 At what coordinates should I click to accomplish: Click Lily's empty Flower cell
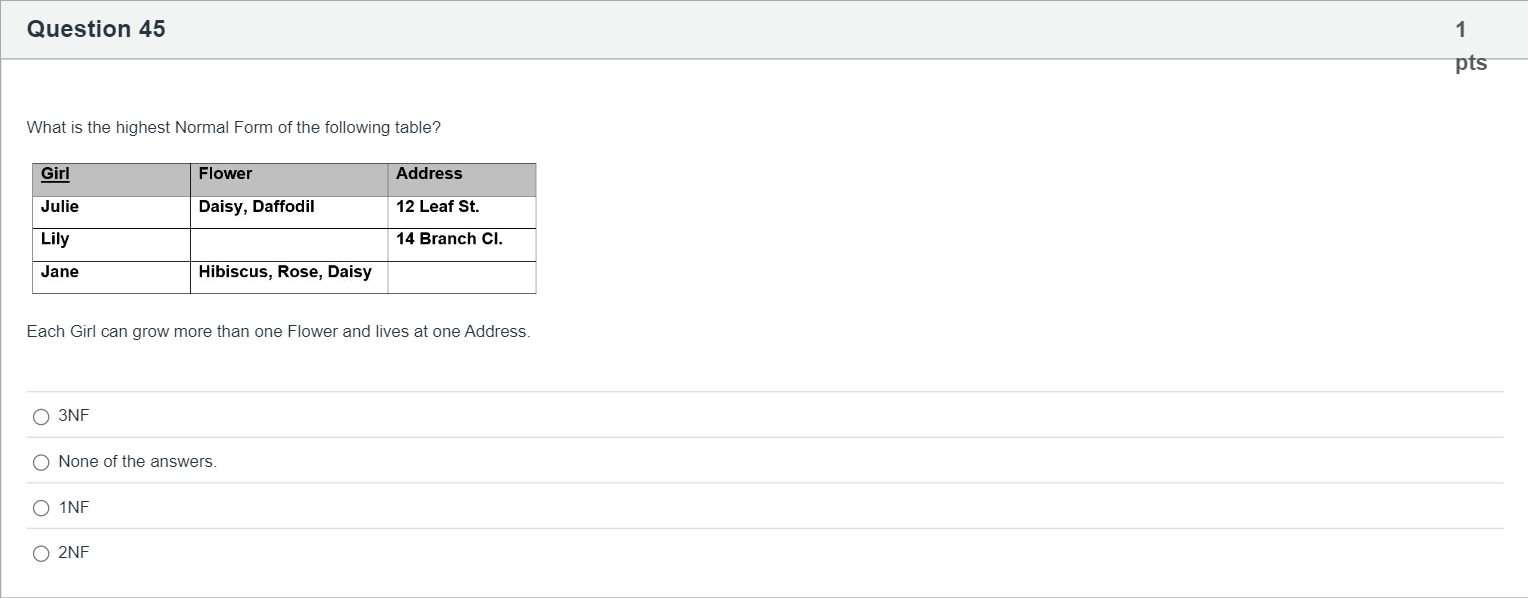pos(288,245)
